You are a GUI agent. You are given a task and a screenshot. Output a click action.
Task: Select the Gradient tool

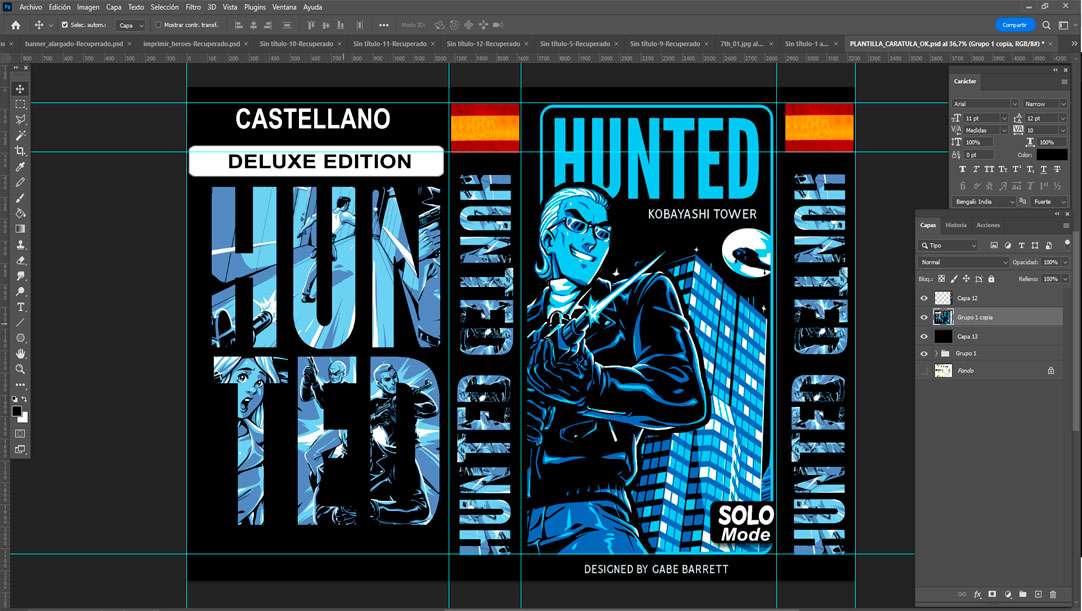(20, 229)
